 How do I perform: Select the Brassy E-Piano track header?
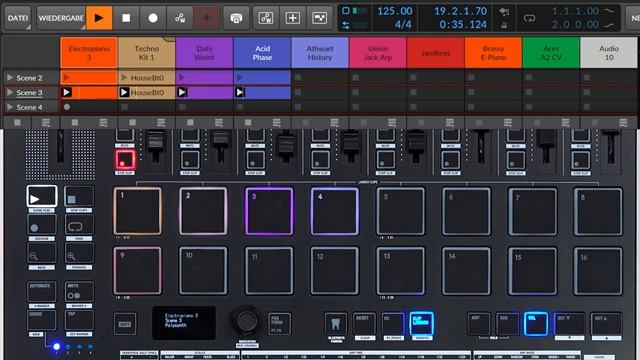[493, 53]
